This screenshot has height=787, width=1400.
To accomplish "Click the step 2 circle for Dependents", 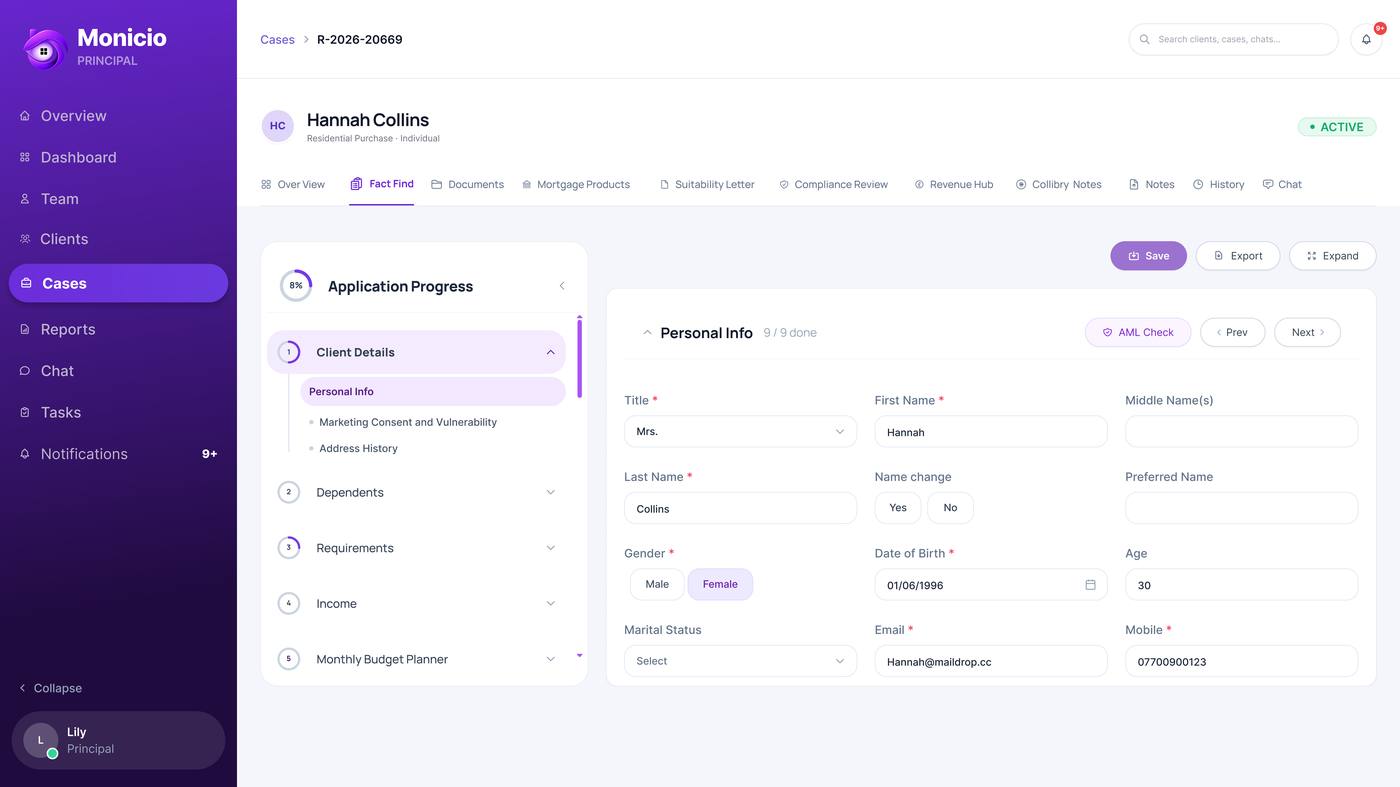I will point(289,492).
